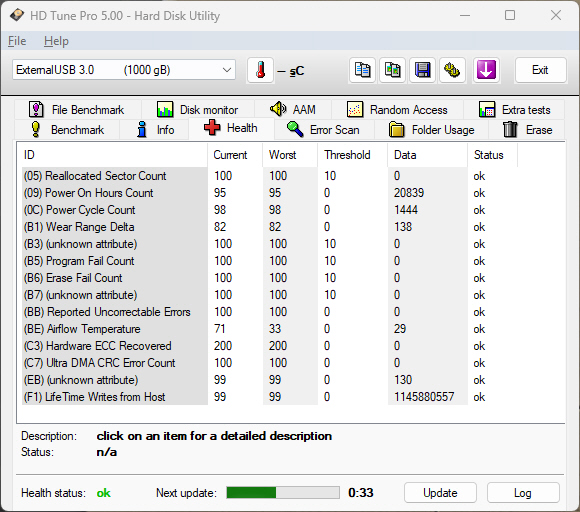Select the Power Cycle Count row
Image resolution: width=580 pixels, height=512 pixels.
(x=270, y=210)
